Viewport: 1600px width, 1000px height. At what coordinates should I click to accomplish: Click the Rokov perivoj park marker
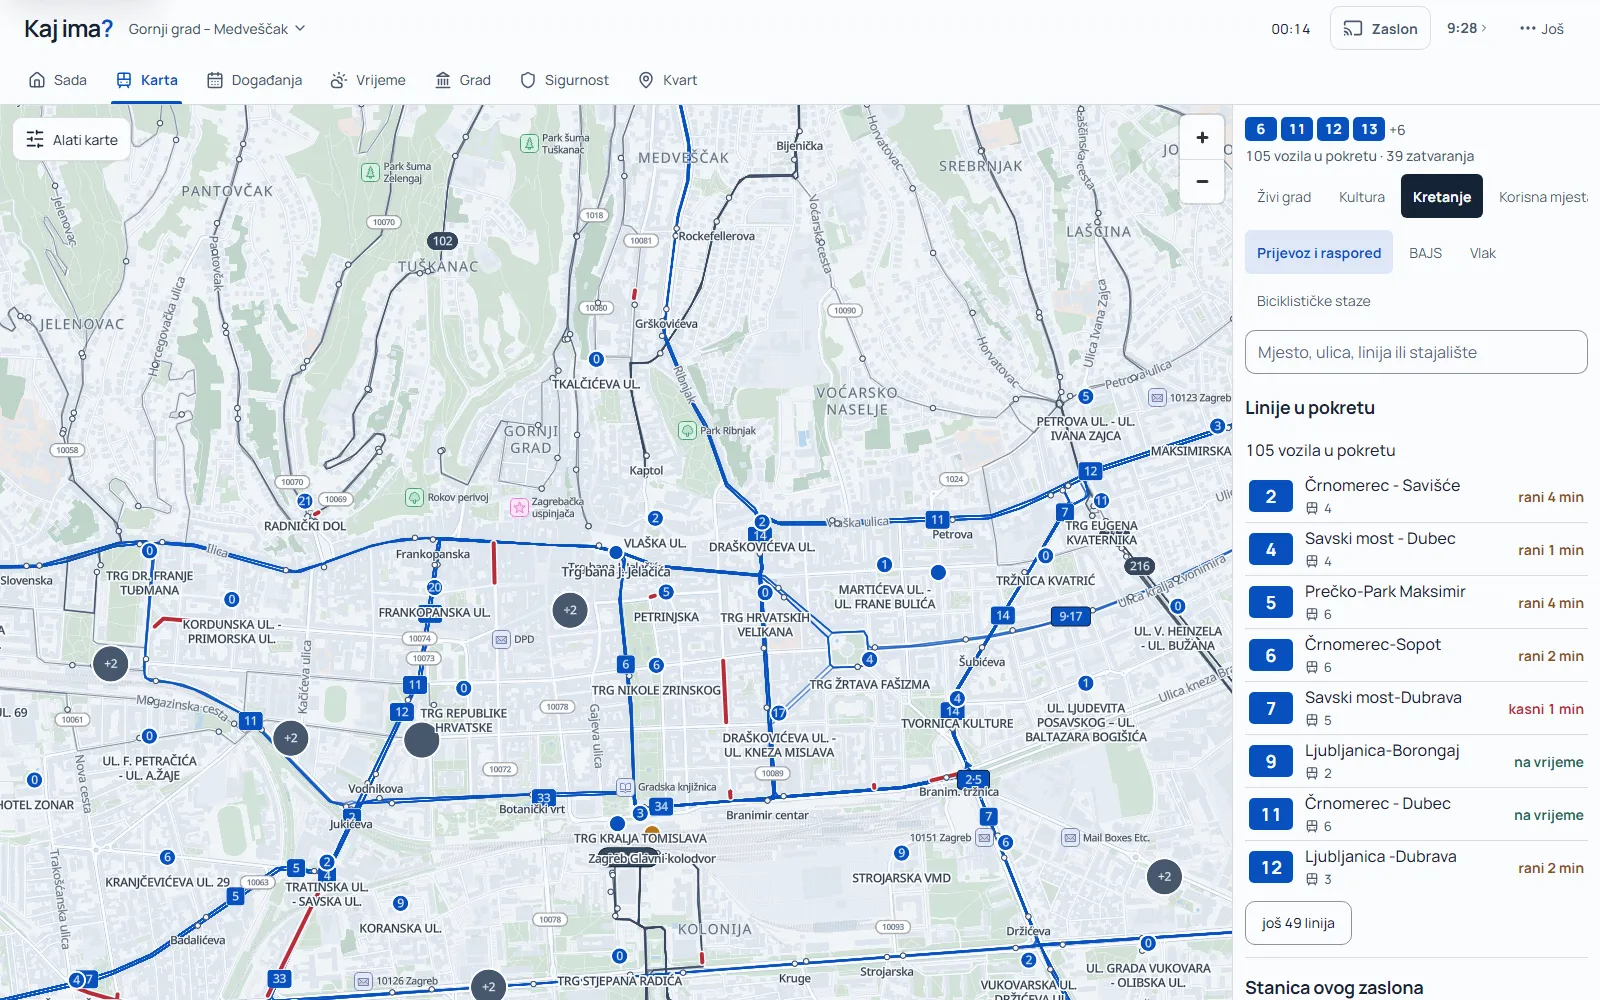(414, 497)
